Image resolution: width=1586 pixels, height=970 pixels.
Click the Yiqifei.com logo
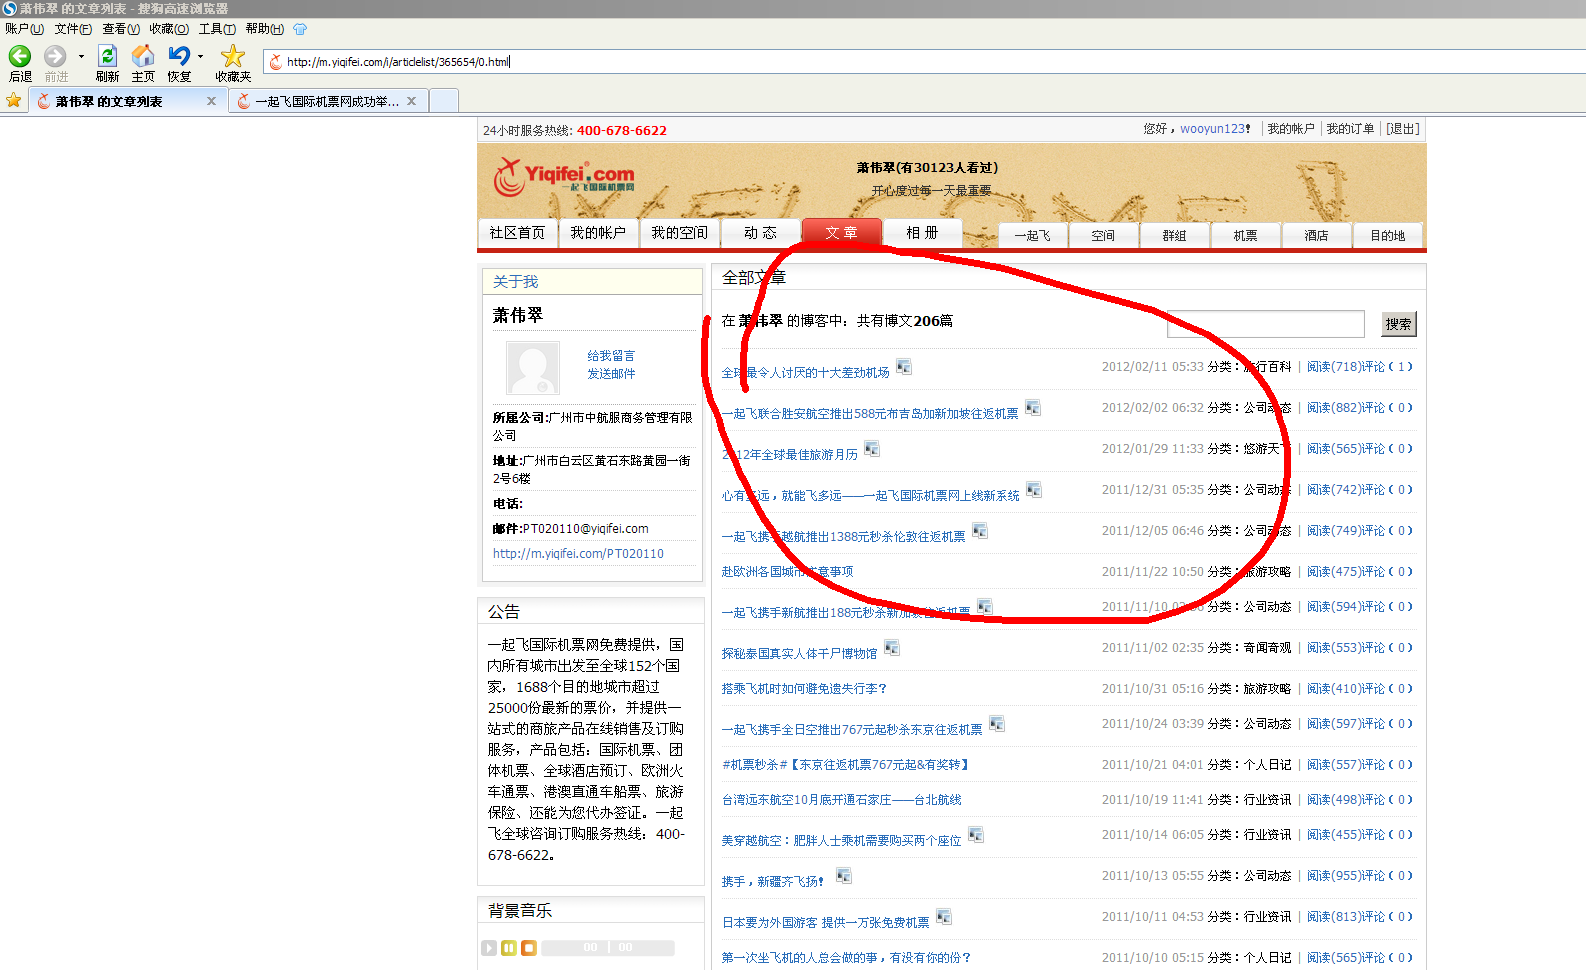tap(565, 177)
